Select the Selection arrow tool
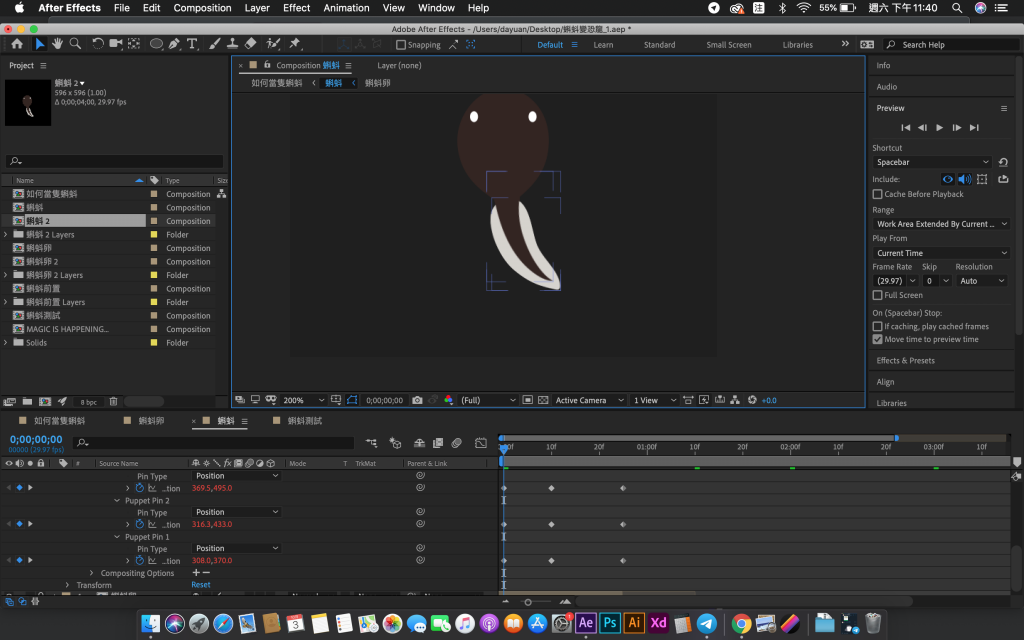Screen dimensions: 1024x640 (39, 44)
